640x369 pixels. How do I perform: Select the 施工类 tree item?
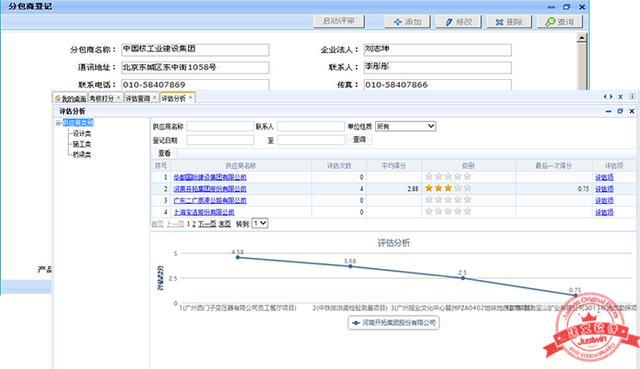coord(82,144)
